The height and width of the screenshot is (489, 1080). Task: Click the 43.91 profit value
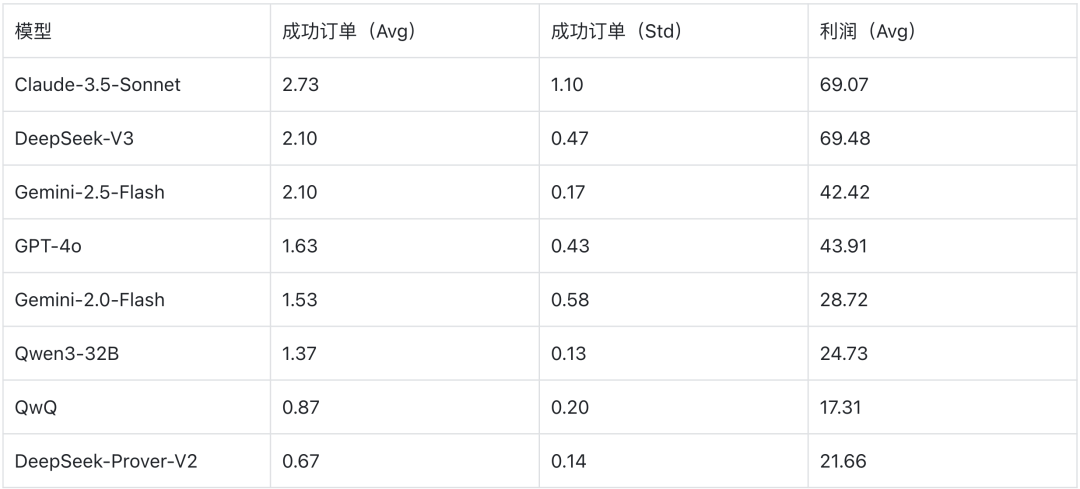pyautogui.click(x=844, y=246)
